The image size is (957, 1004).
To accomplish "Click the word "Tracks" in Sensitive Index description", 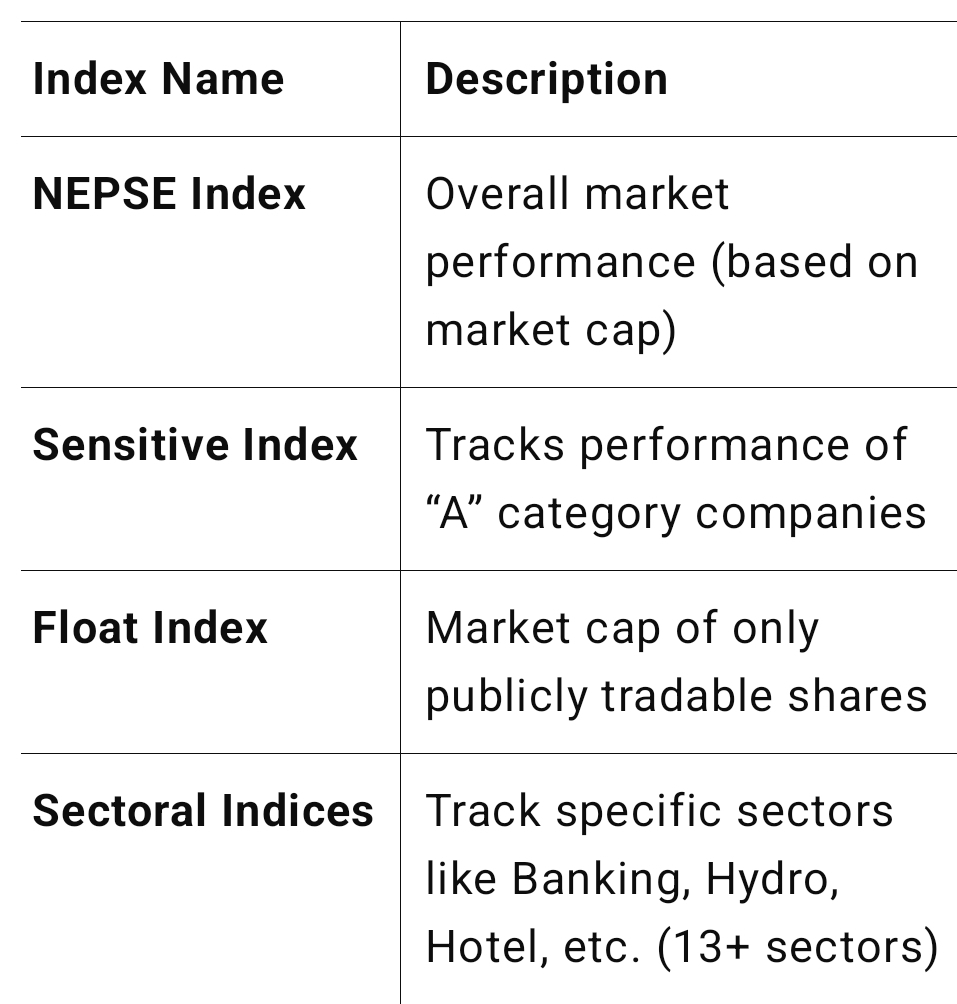I will point(495,445).
